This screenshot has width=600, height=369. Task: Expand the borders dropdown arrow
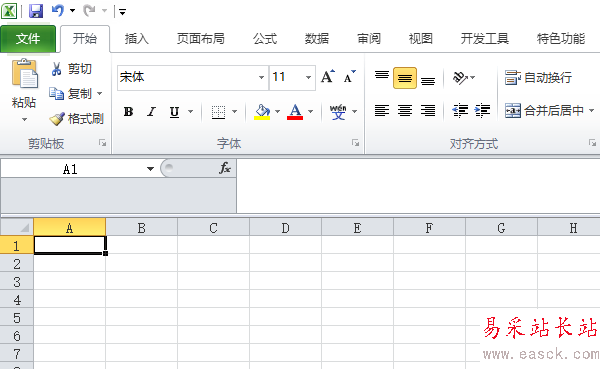[235, 112]
